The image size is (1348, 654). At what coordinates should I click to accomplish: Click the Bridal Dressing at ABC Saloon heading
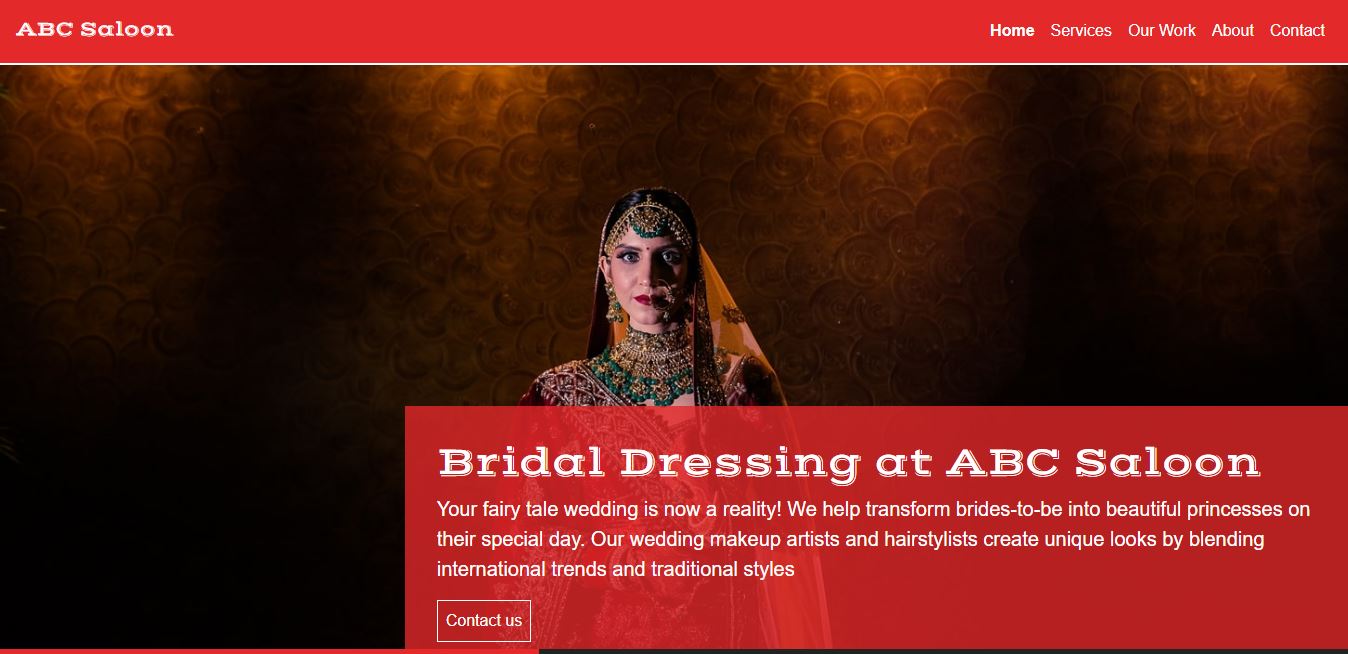pyautogui.click(x=849, y=462)
